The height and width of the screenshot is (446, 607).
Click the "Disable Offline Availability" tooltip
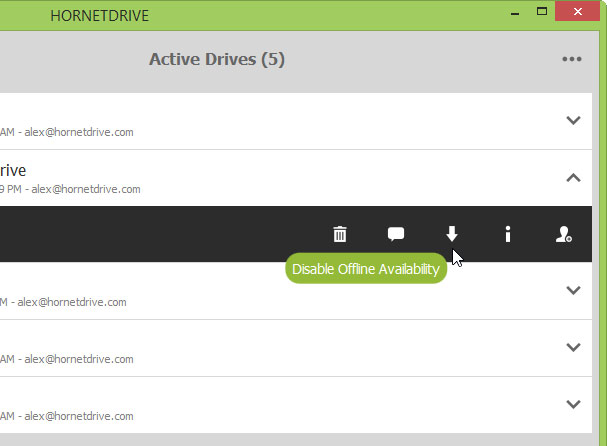click(x=366, y=268)
